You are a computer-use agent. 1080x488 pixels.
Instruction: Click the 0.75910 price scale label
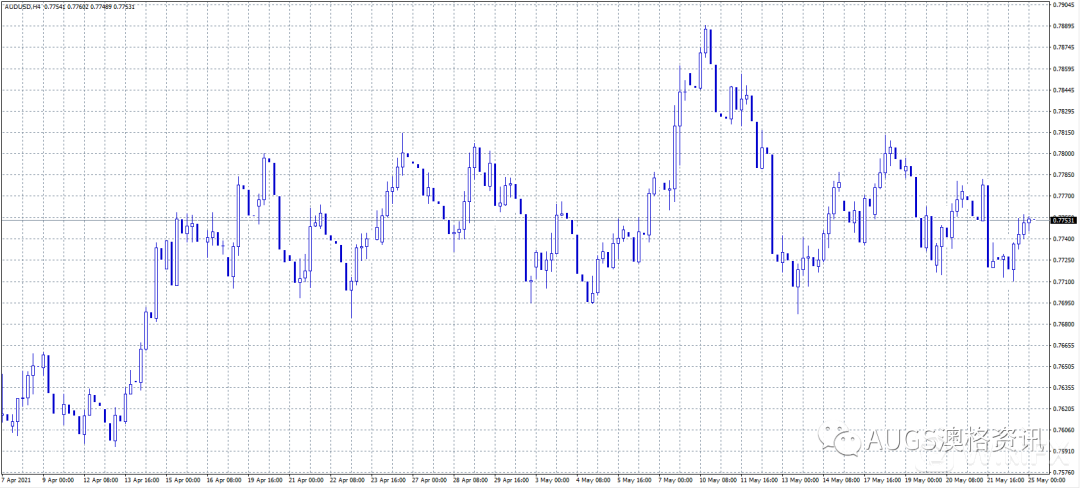pos(1064,451)
